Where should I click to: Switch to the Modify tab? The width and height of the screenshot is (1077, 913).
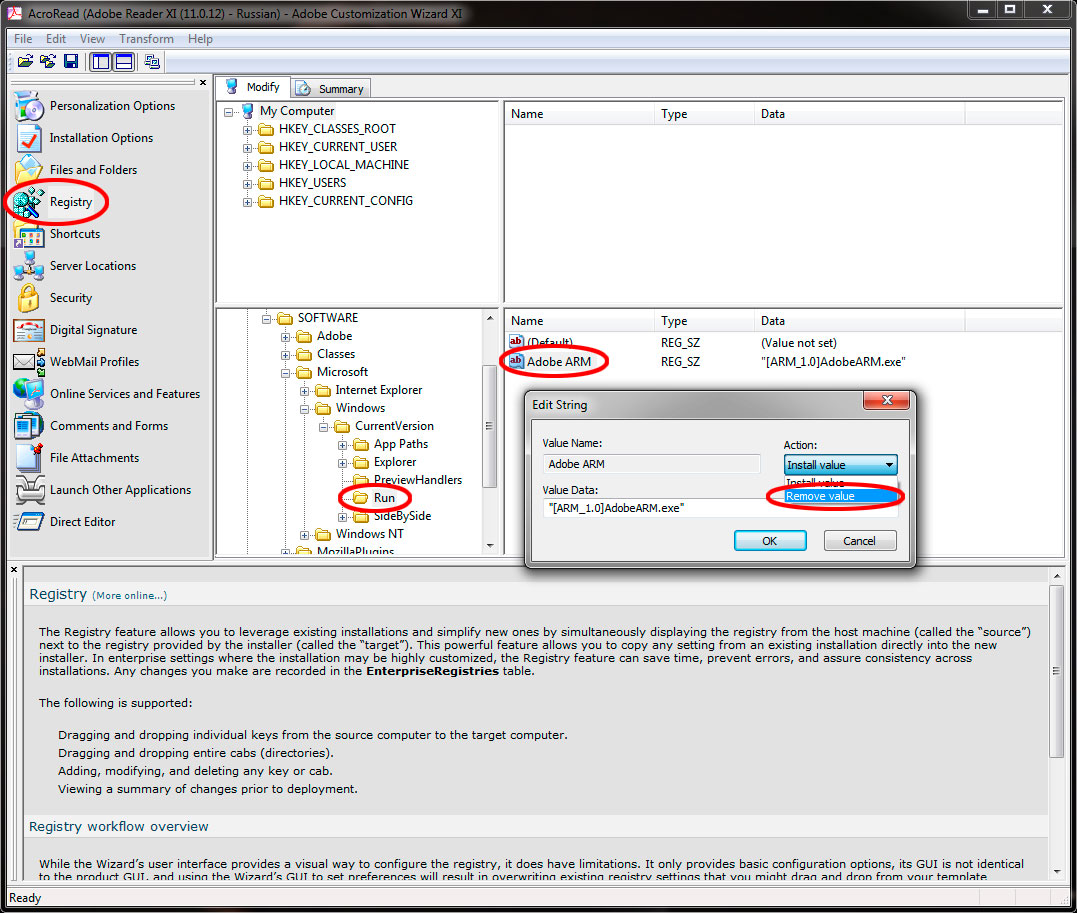(253, 87)
